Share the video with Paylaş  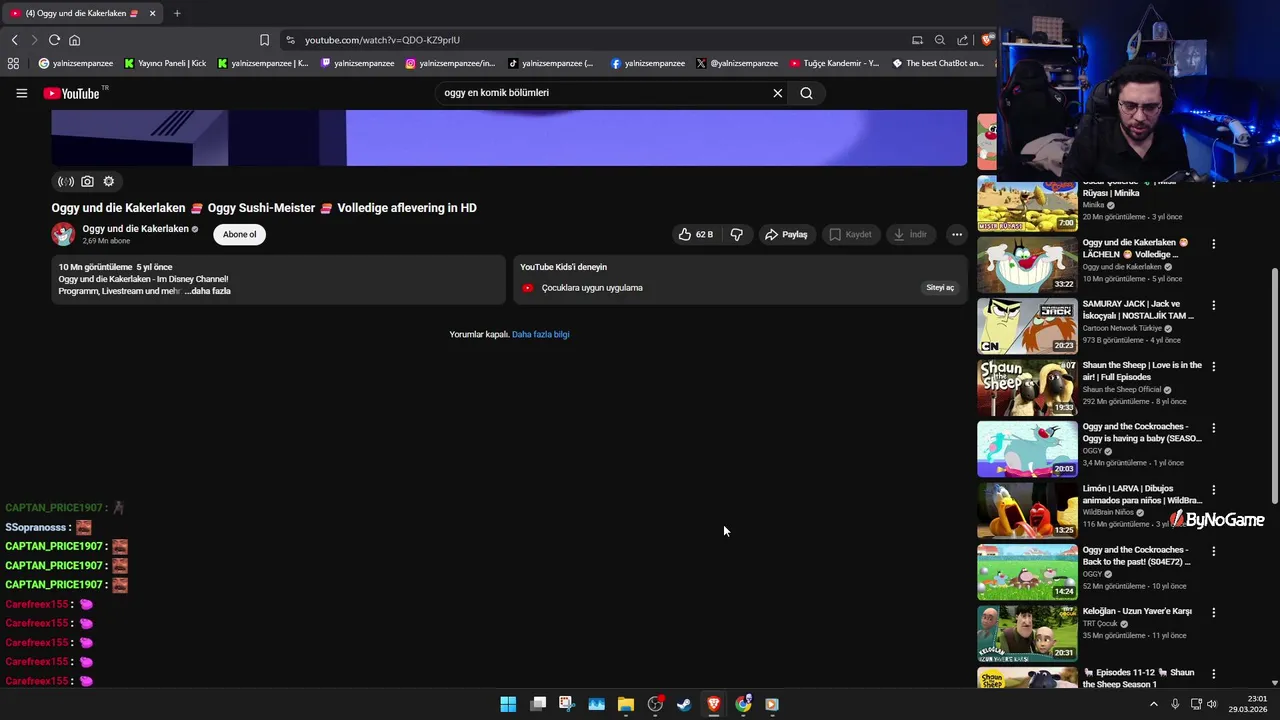pyautogui.click(x=786, y=234)
